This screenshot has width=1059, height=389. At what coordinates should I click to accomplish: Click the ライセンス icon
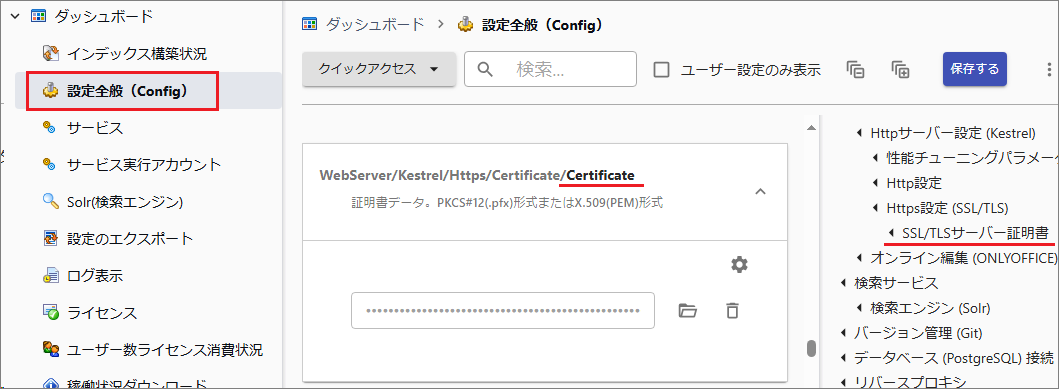coord(50,313)
